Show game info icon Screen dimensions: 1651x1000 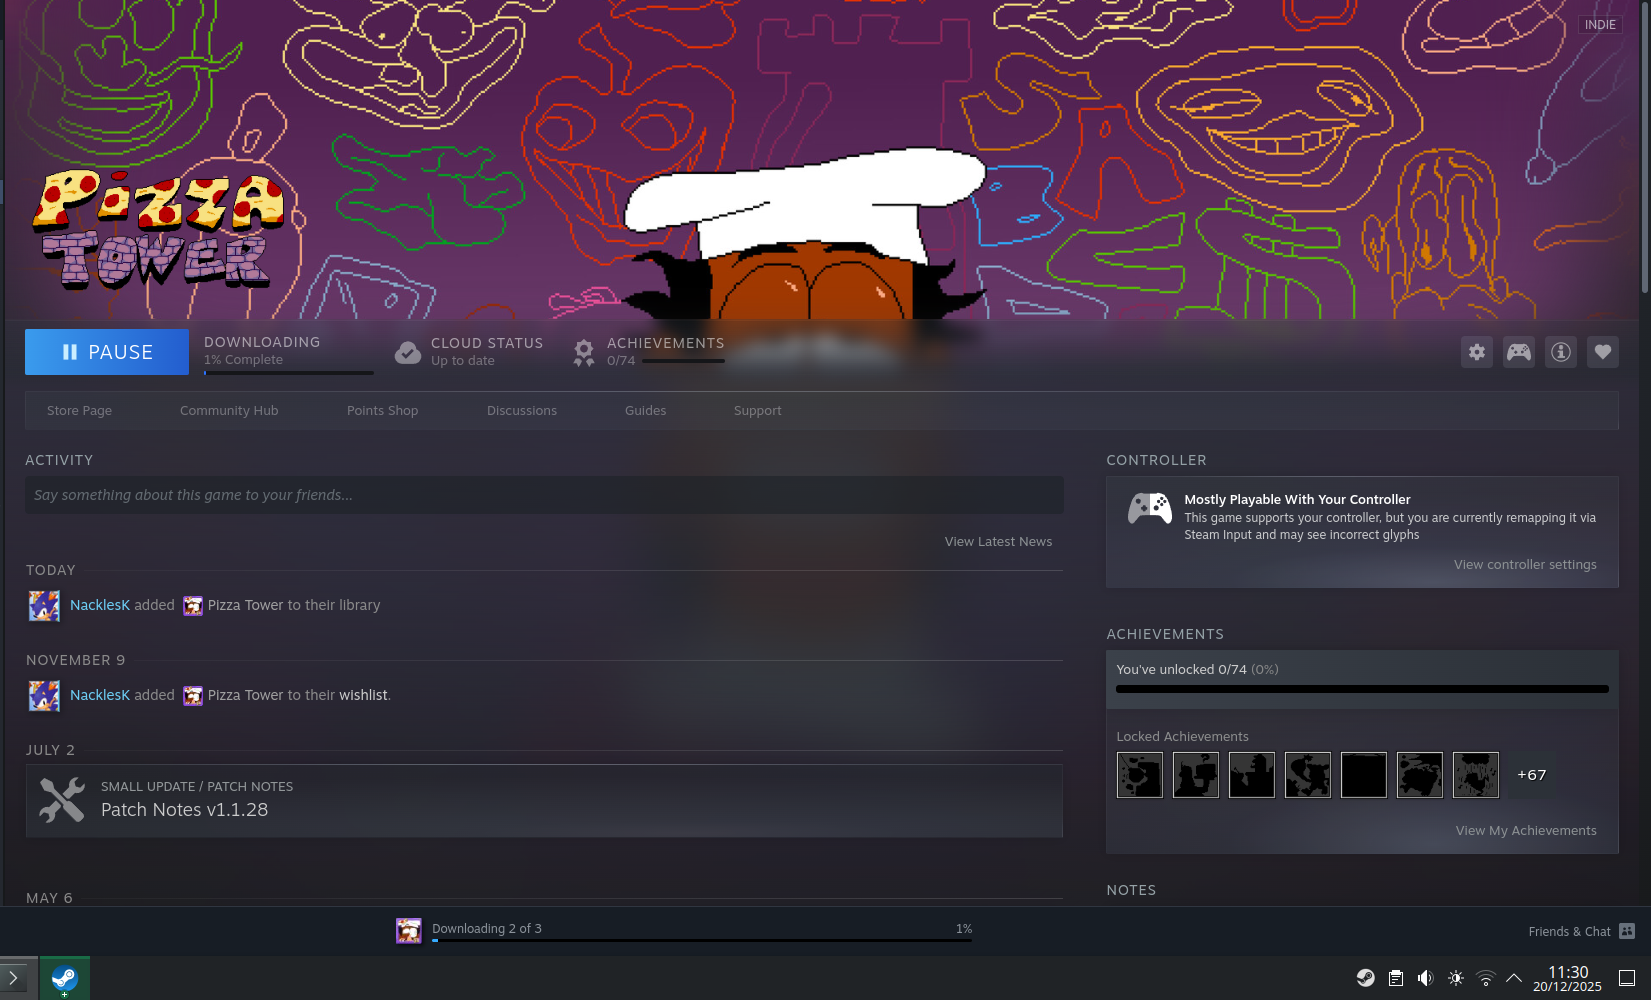click(1561, 352)
